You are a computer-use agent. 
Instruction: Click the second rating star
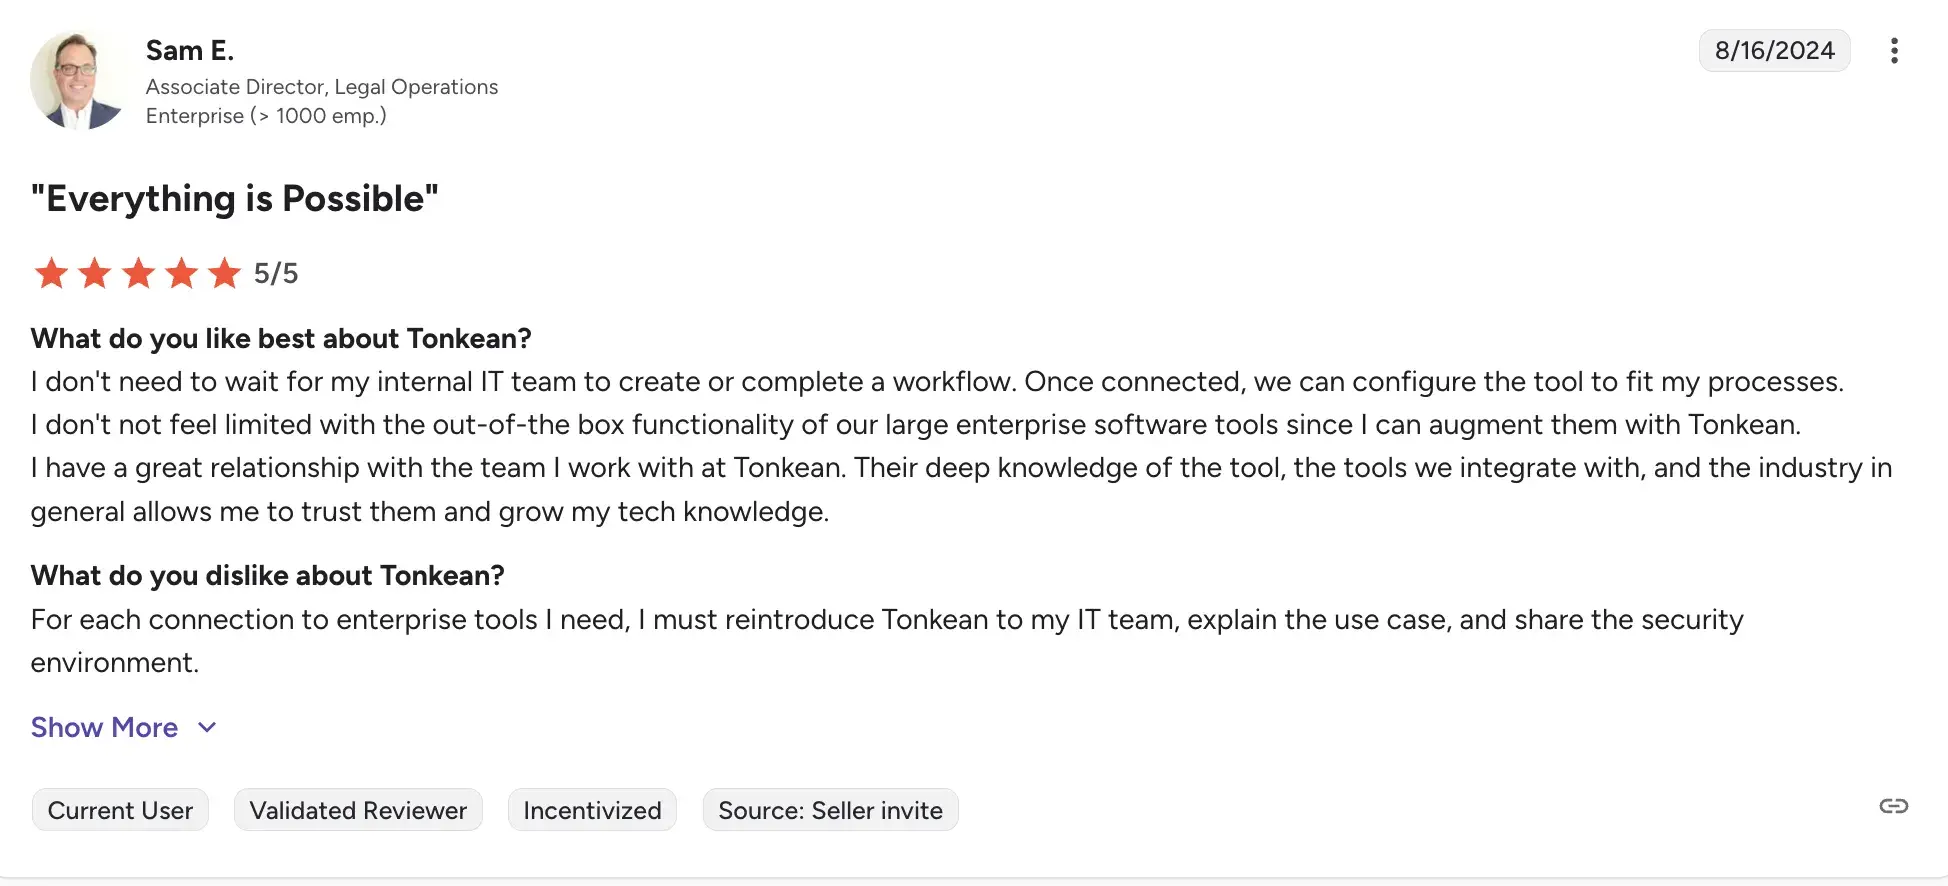(x=95, y=273)
